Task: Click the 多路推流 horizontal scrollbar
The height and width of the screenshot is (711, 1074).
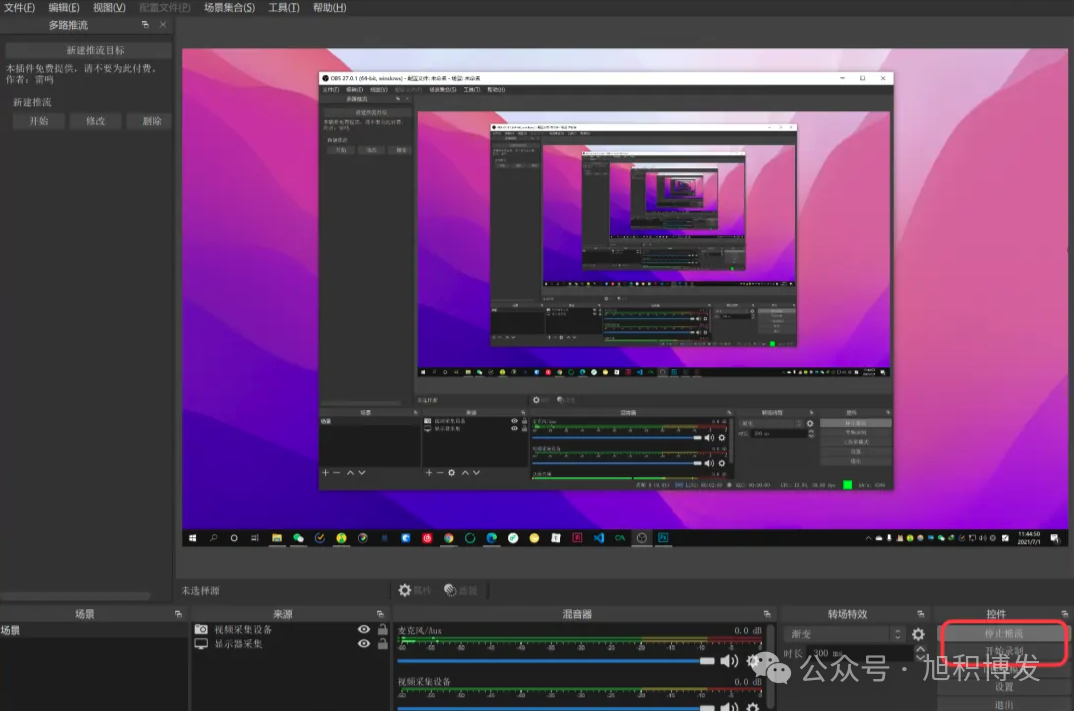Action: point(75,596)
